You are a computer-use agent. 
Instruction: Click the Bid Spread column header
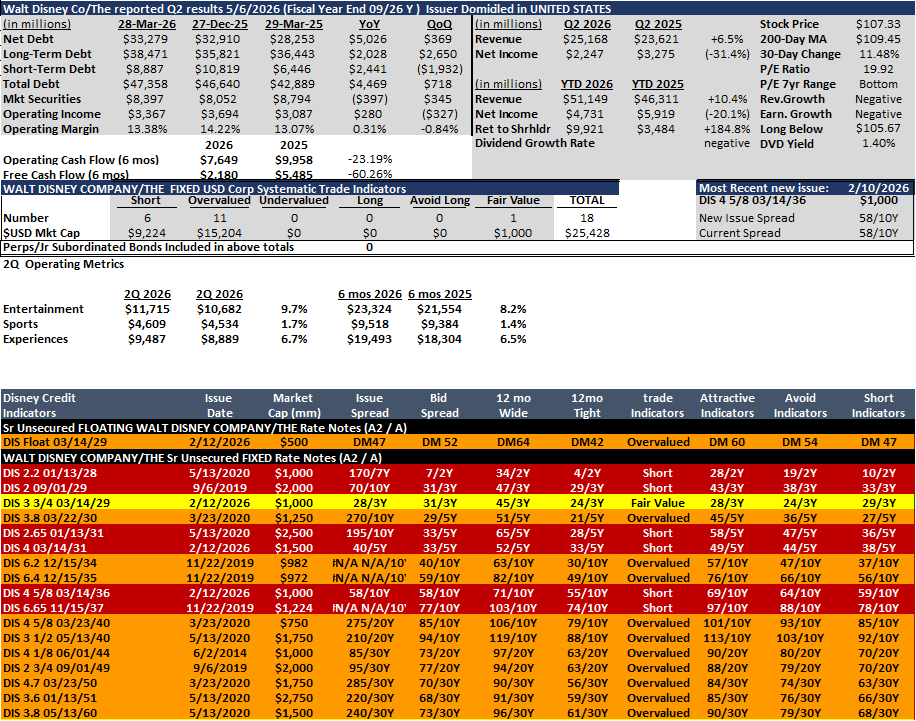coord(439,405)
